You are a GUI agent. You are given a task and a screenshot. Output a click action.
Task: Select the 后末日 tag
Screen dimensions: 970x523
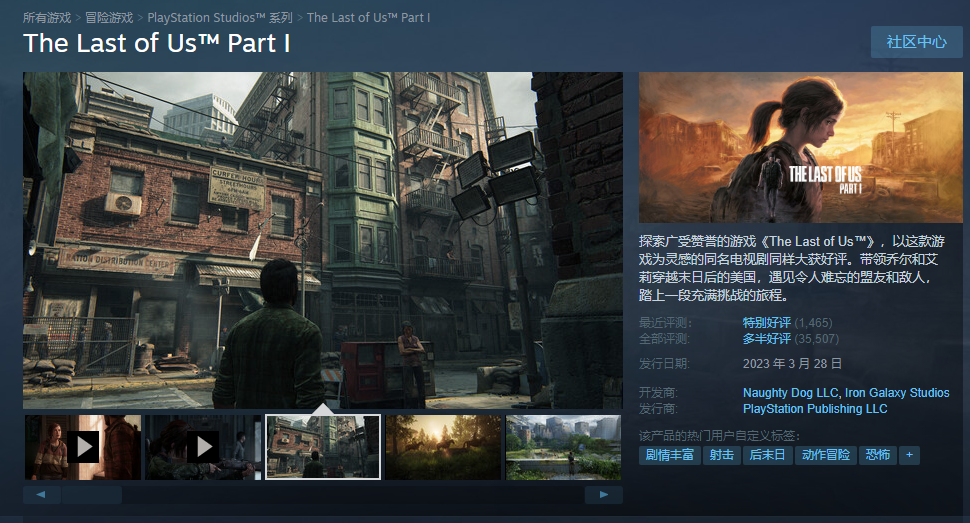pyautogui.click(x=767, y=455)
